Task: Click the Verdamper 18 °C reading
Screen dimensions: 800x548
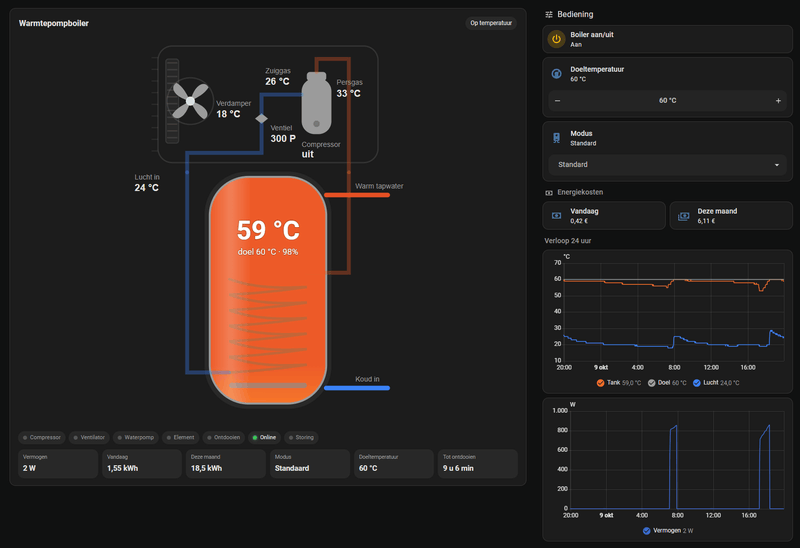Action: [x=233, y=109]
